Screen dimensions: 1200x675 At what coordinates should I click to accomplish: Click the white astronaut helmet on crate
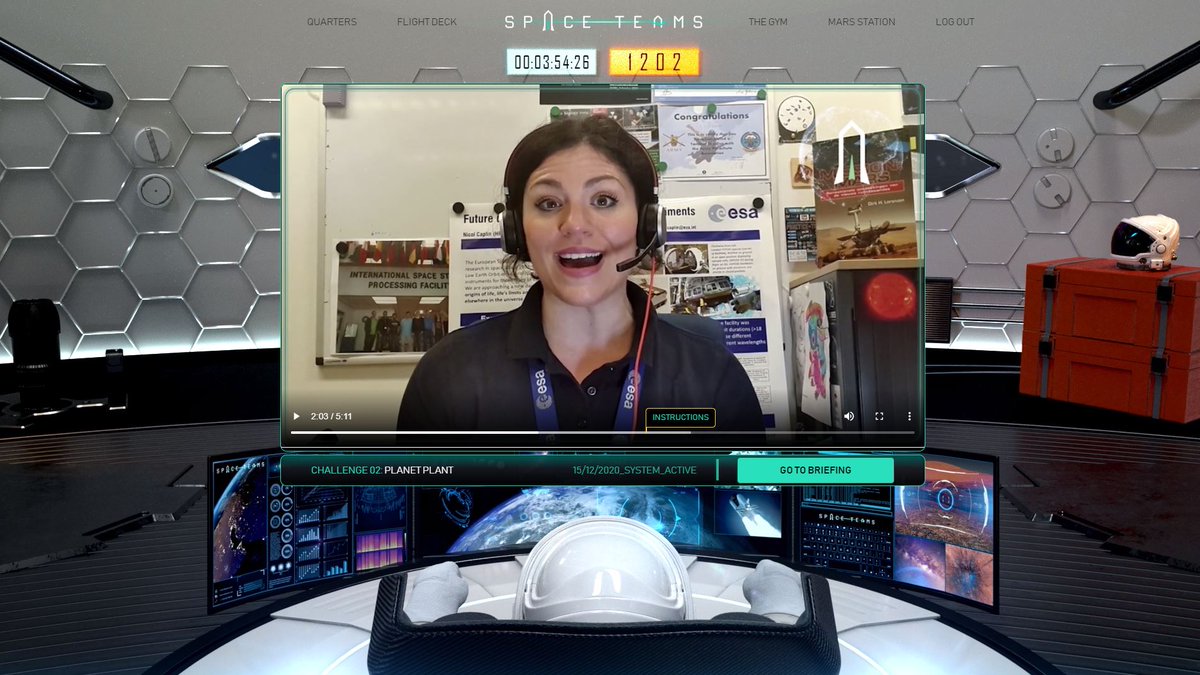point(1144,241)
